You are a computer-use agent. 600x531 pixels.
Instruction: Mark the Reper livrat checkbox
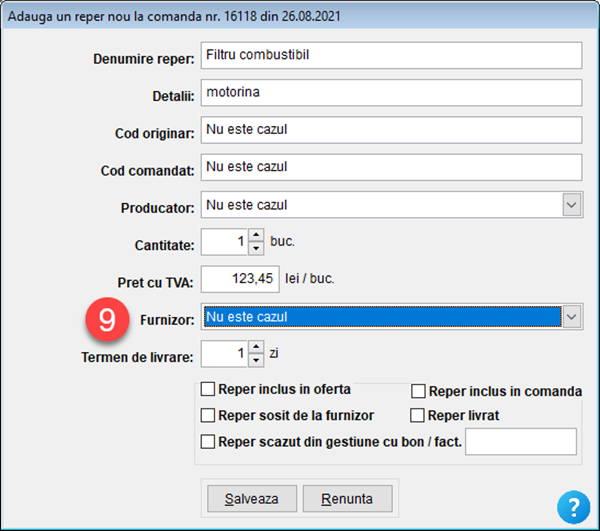pyautogui.click(x=419, y=415)
